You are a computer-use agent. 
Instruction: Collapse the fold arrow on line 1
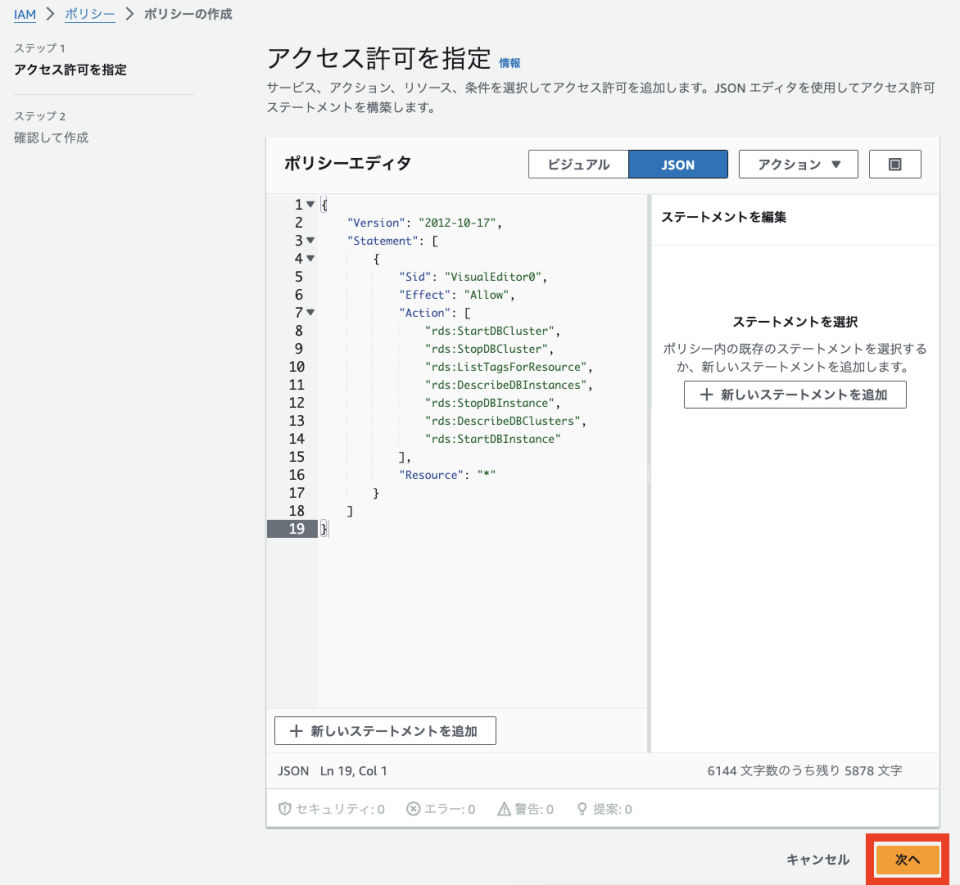pos(310,205)
